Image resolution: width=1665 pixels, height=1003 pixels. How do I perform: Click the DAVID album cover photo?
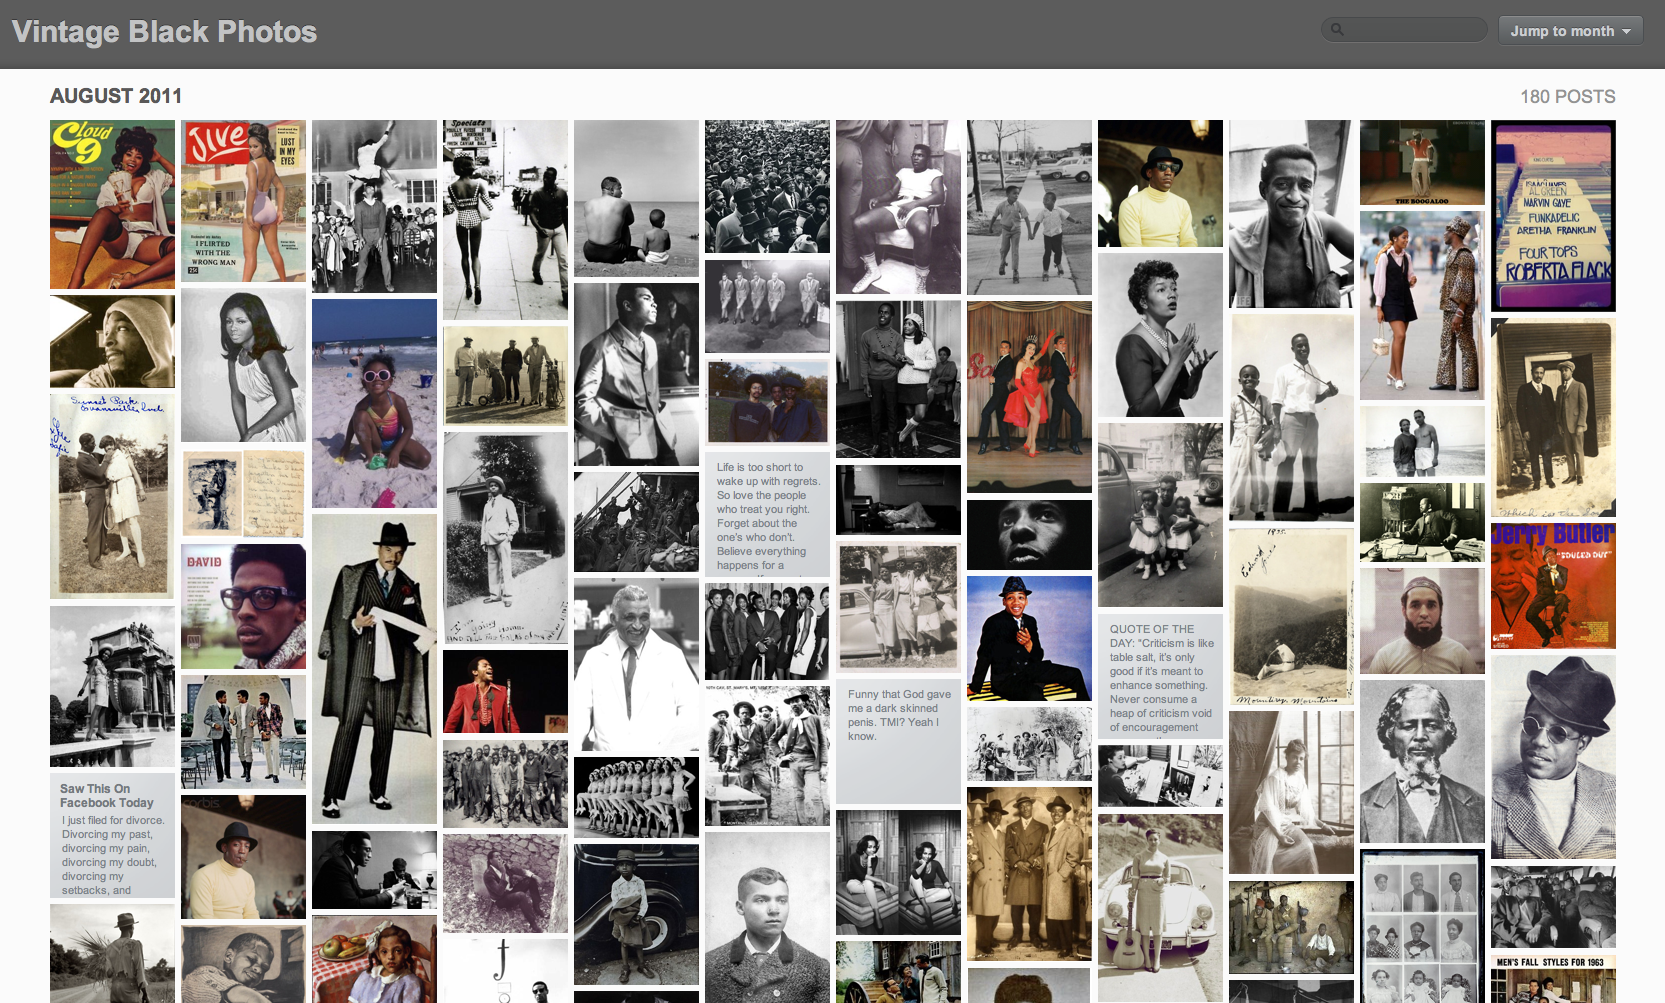tap(243, 605)
